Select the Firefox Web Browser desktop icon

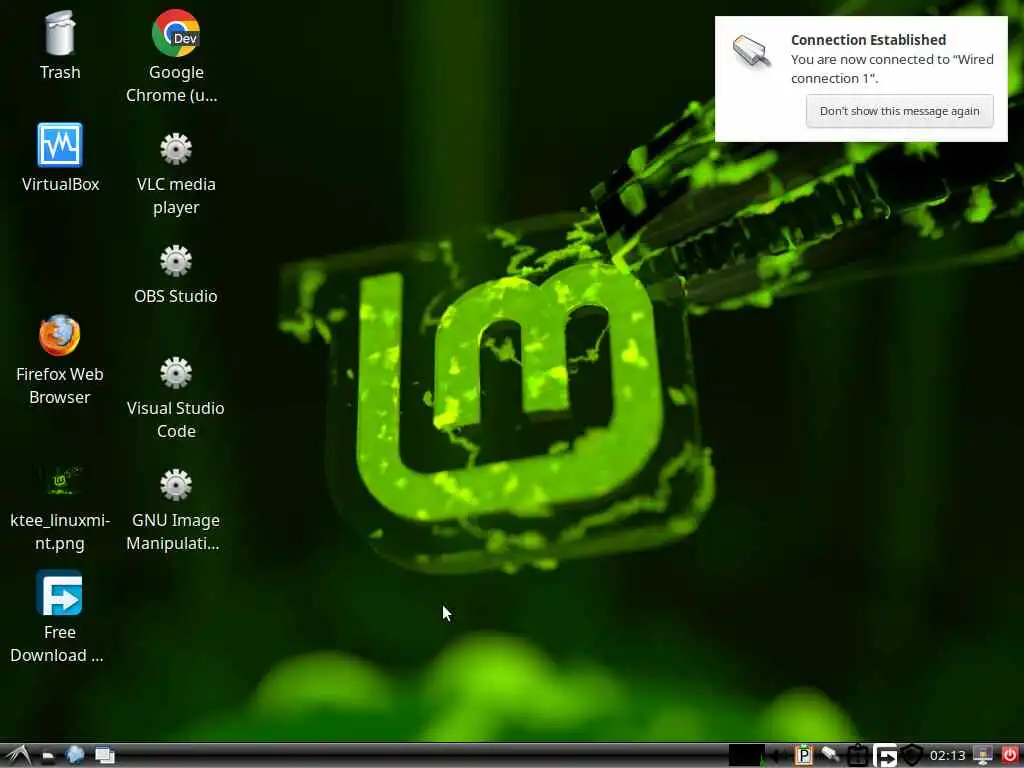pyautogui.click(x=59, y=336)
